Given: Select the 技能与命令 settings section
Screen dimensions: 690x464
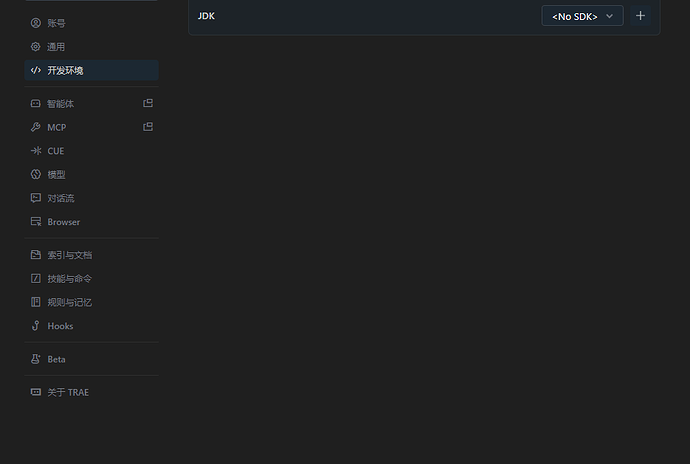Looking at the screenshot, I should pyautogui.click(x=92, y=279).
